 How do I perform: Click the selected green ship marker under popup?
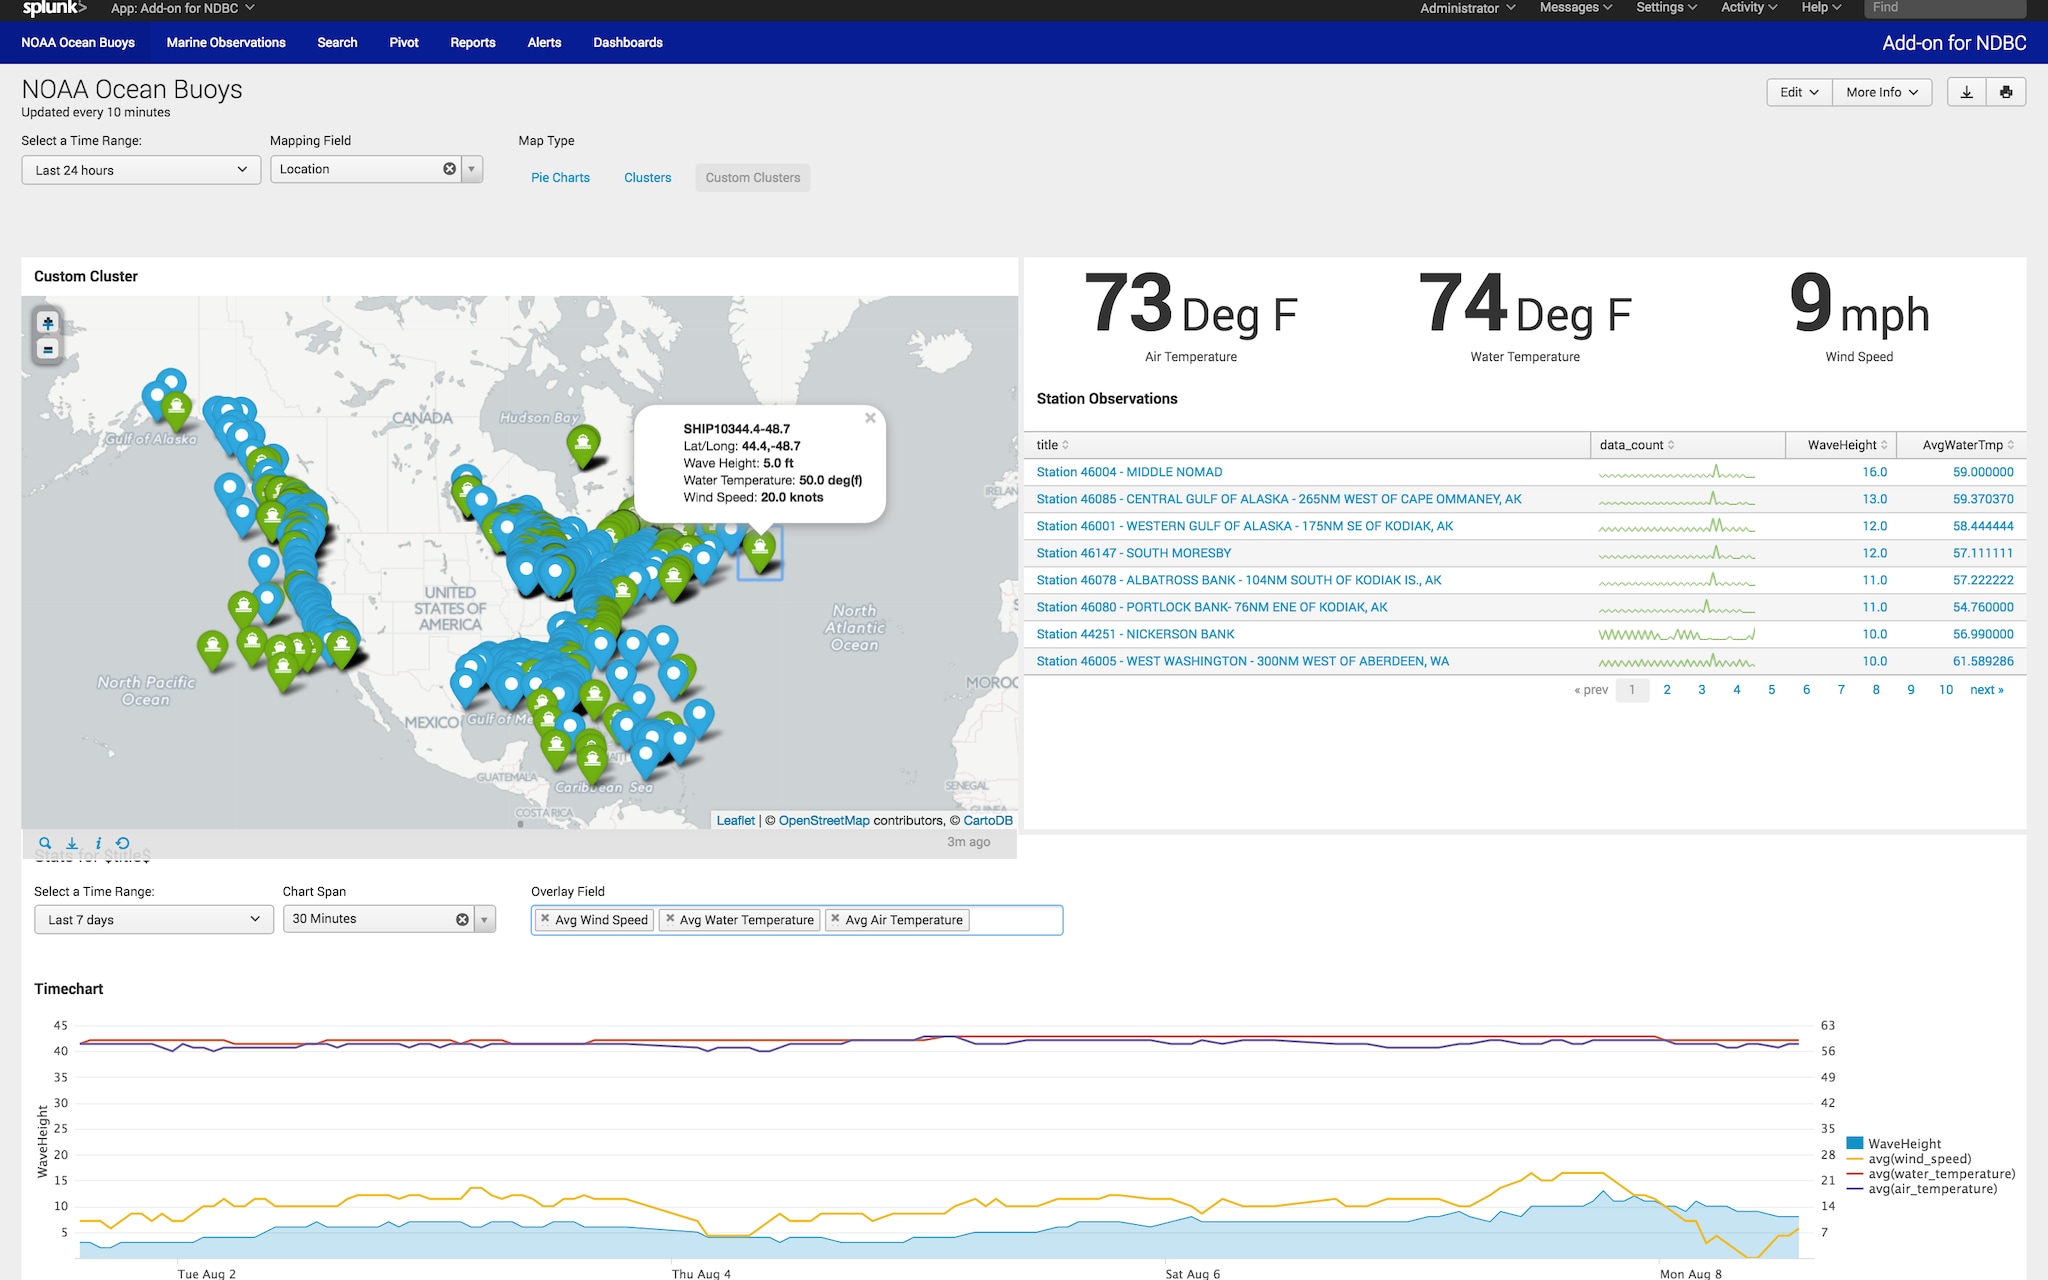pyautogui.click(x=760, y=551)
